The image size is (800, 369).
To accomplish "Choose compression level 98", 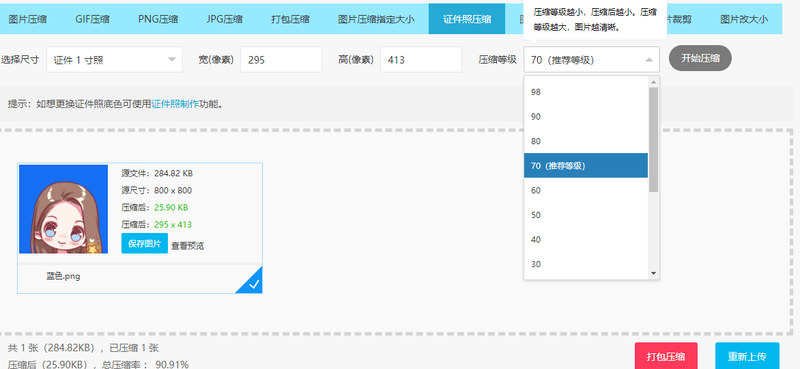I will pyautogui.click(x=586, y=92).
